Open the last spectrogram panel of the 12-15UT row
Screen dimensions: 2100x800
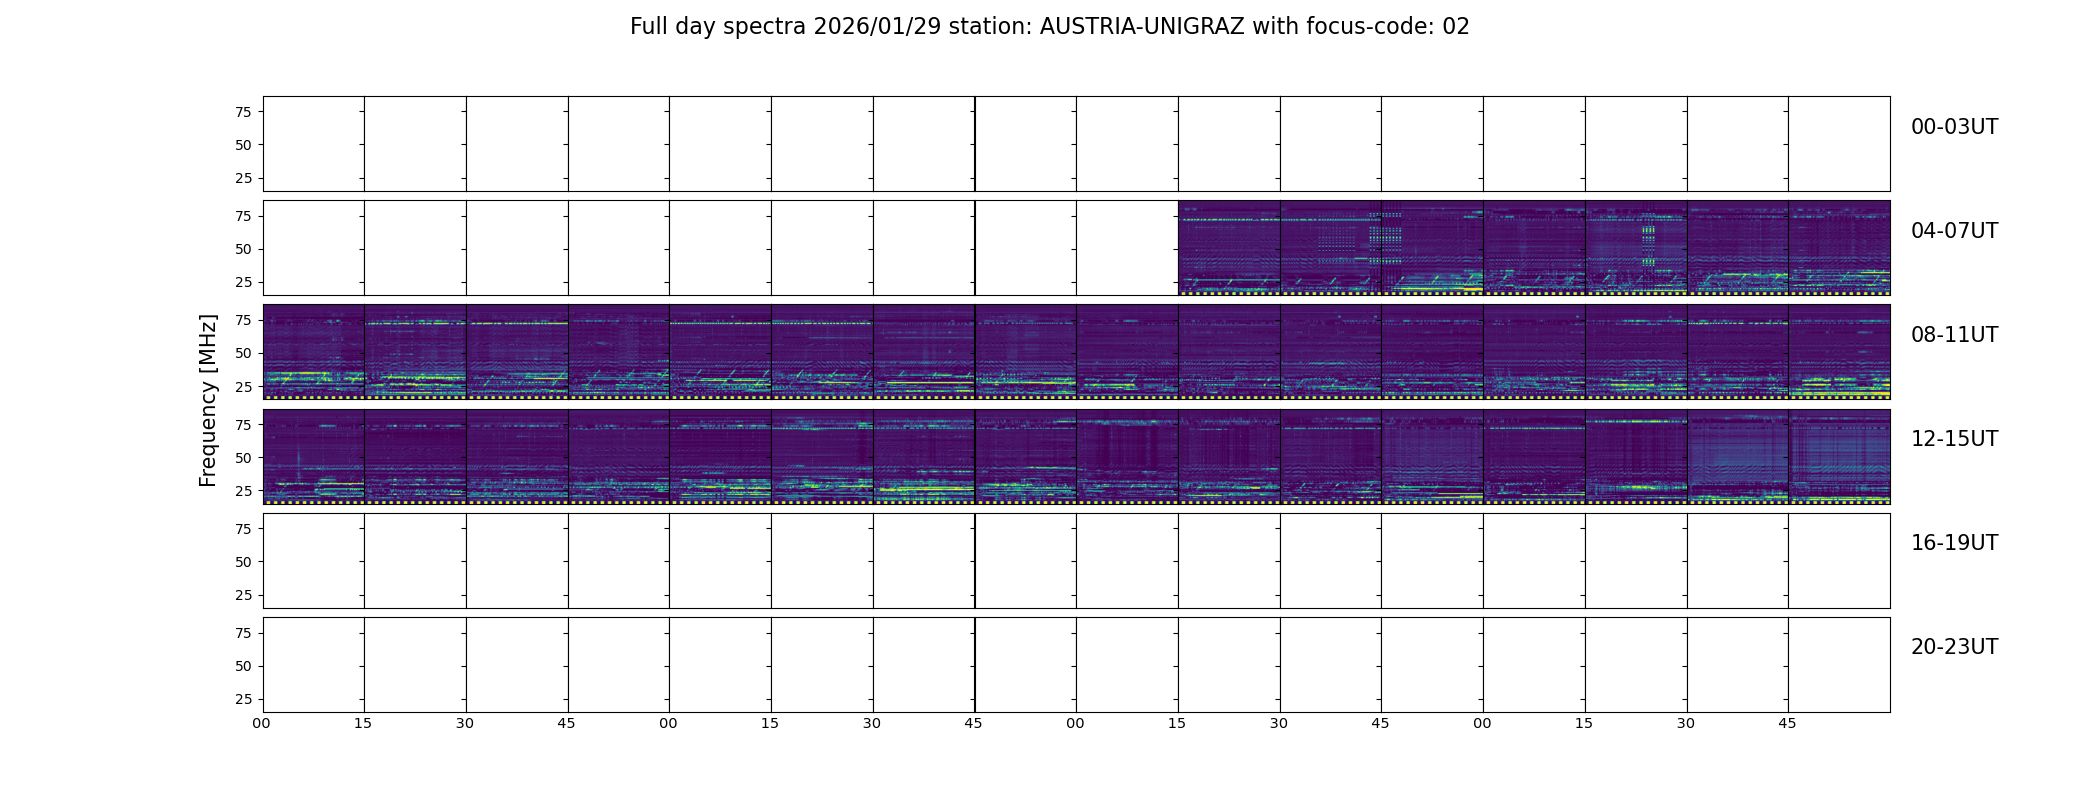(x=1839, y=456)
